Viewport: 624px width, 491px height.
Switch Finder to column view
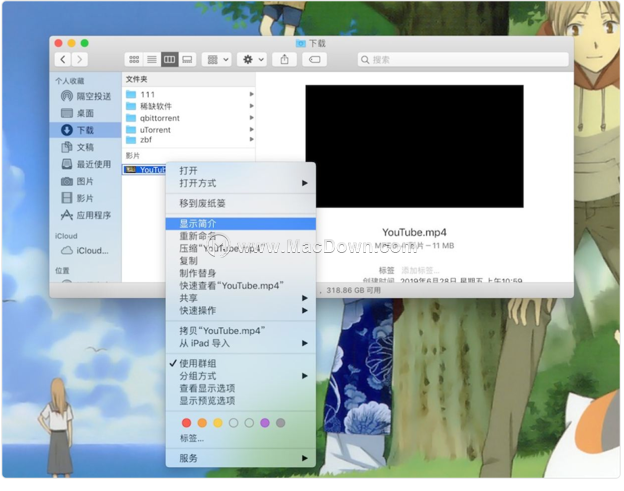click(x=170, y=60)
